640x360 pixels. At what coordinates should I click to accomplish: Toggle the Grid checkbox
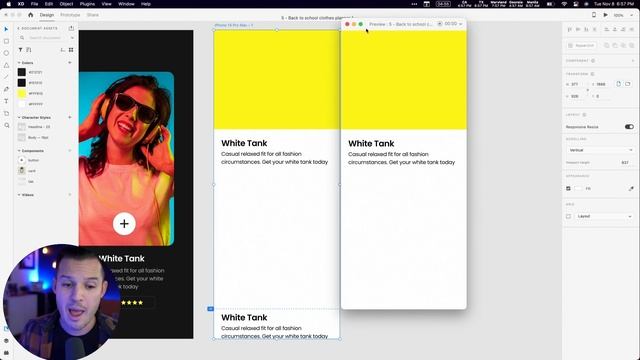click(568, 216)
